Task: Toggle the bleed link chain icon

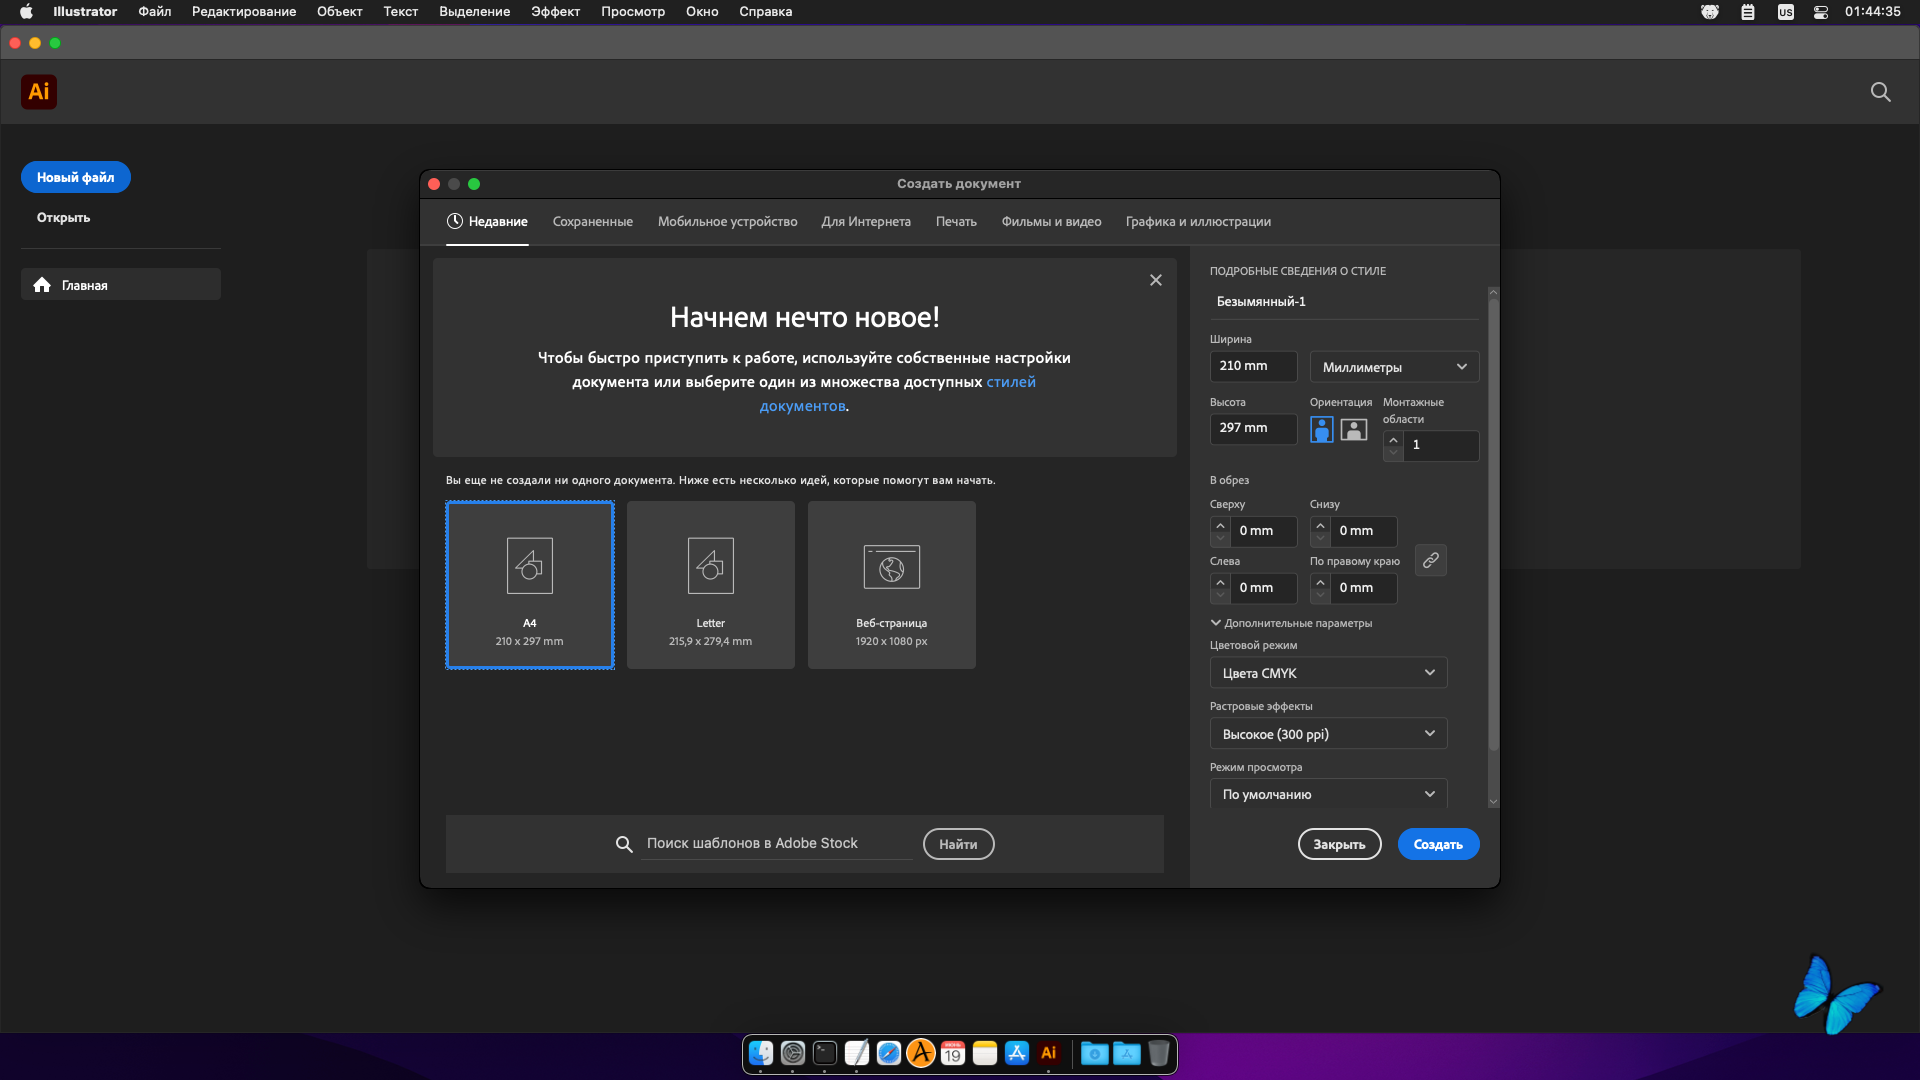Action: point(1431,560)
